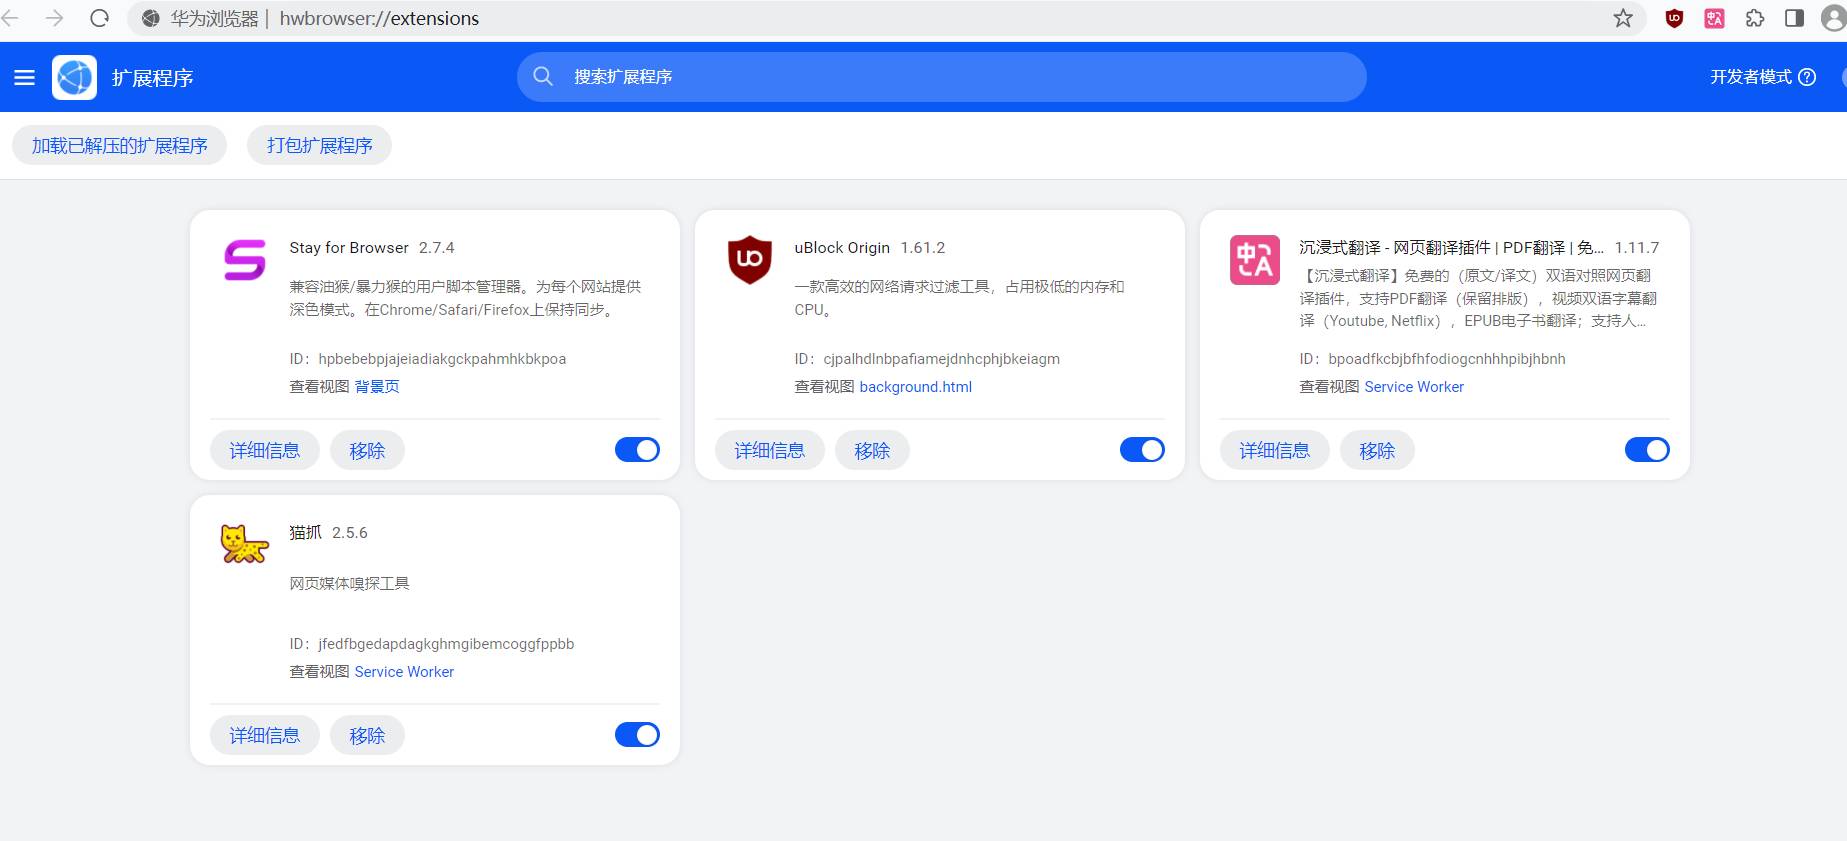This screenshot has height=841, width=1847.
Task: Click 打包扩展程序 button
Action: tap(319, 146)
